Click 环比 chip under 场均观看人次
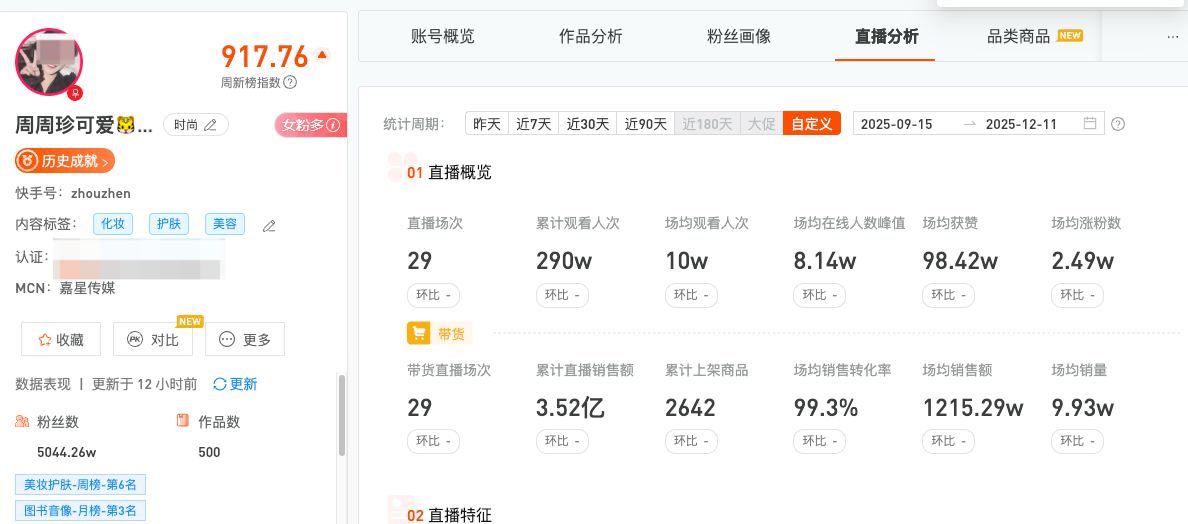The image size is (1188, 524). [691, 295]
